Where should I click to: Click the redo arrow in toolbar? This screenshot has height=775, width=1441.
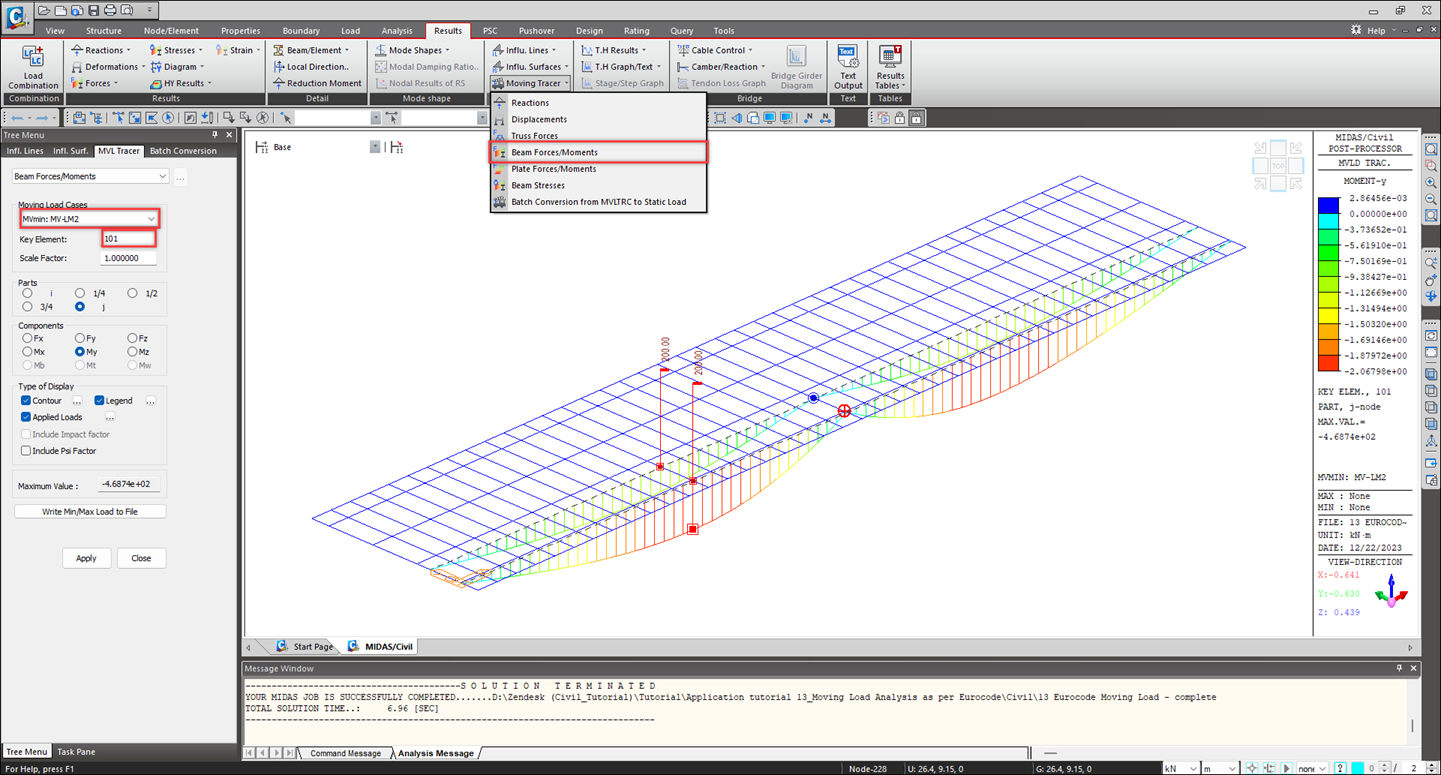click(41, 118)
